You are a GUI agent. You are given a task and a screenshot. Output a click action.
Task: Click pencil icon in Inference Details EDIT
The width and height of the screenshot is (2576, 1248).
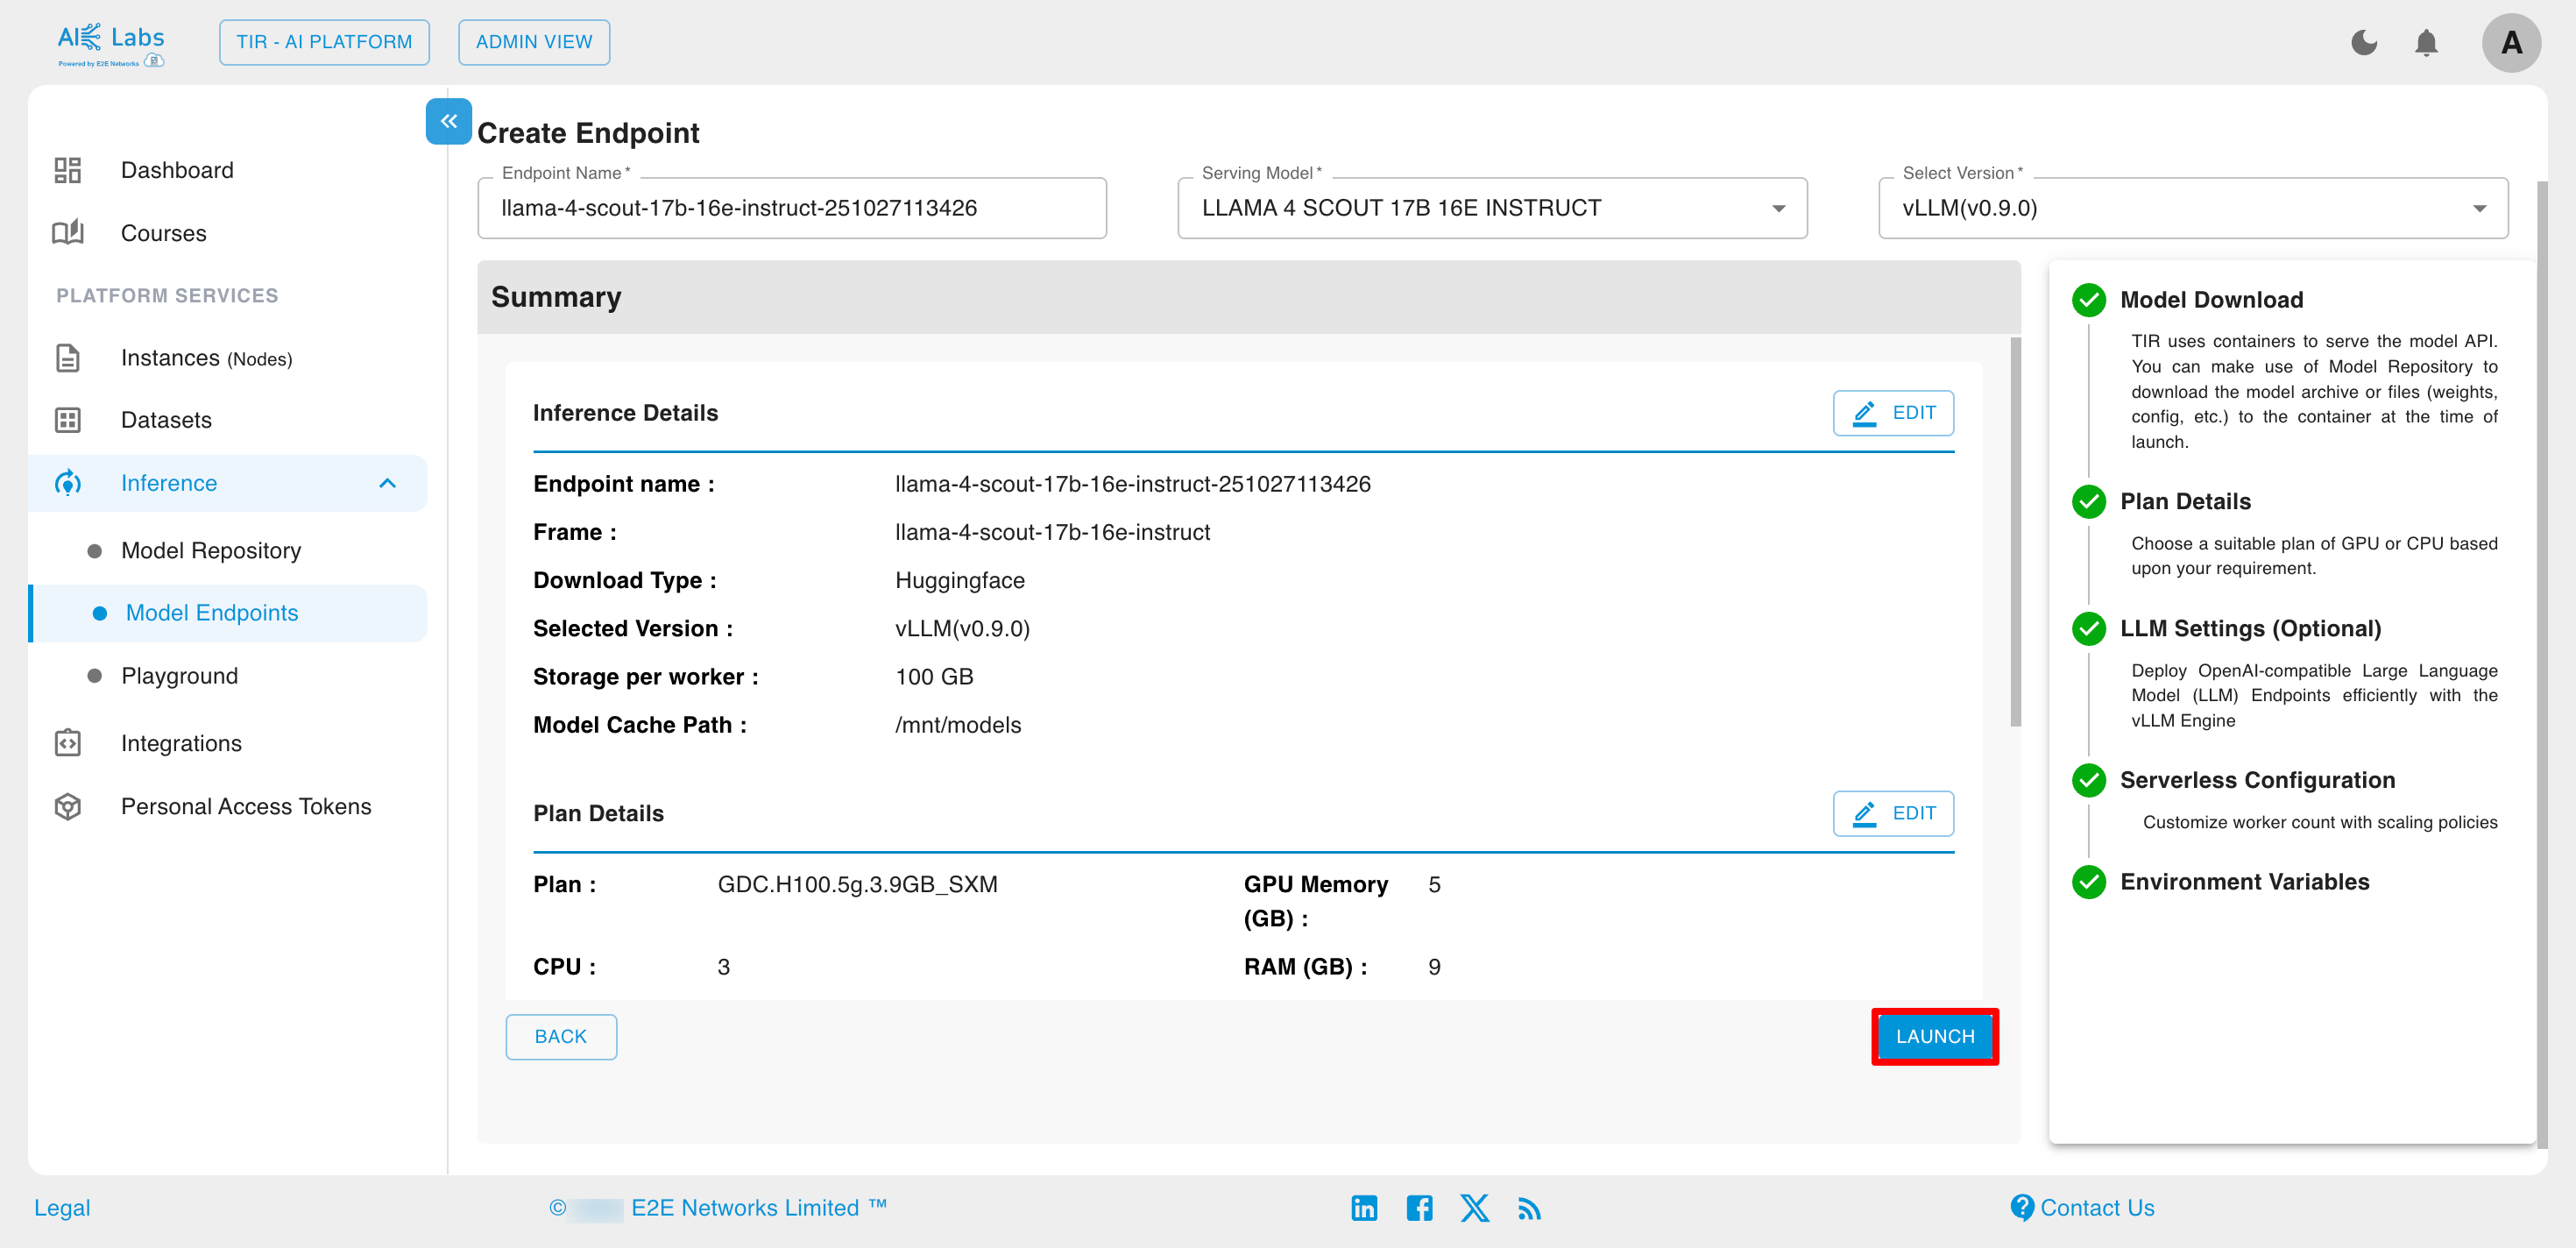(x=1864, y=413)
